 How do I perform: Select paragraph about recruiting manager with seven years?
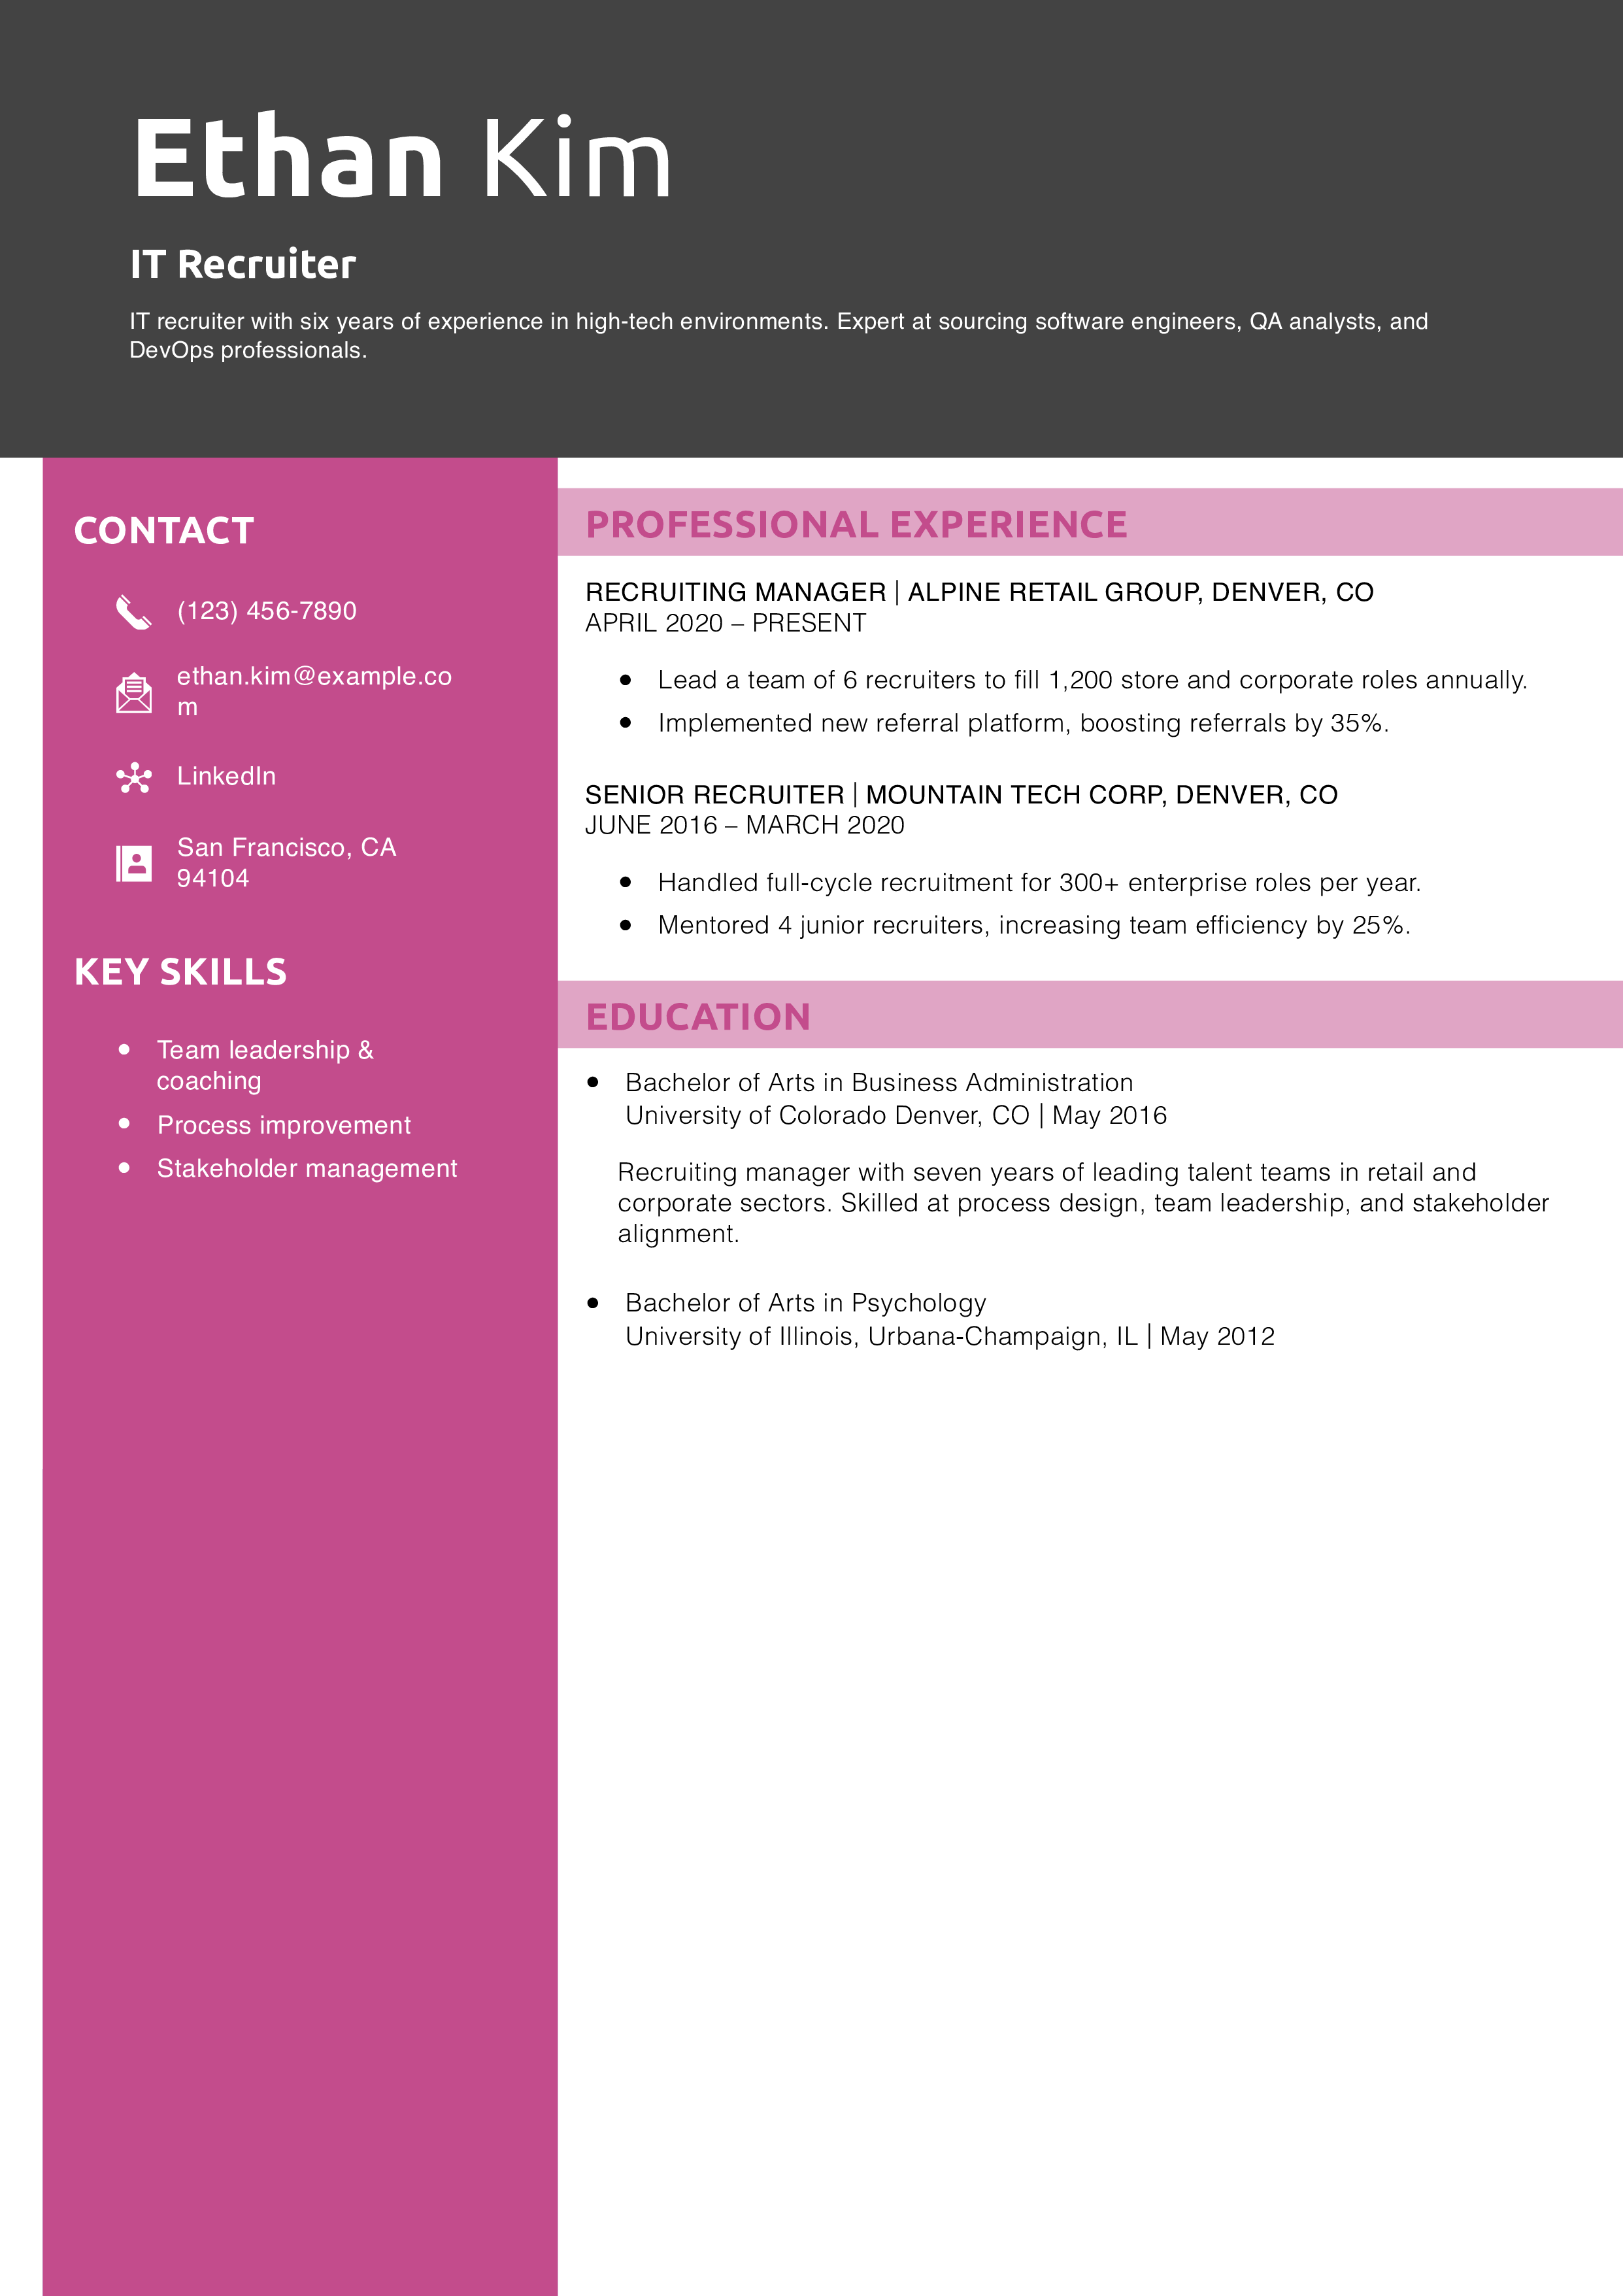[x=1083, y=1202]
